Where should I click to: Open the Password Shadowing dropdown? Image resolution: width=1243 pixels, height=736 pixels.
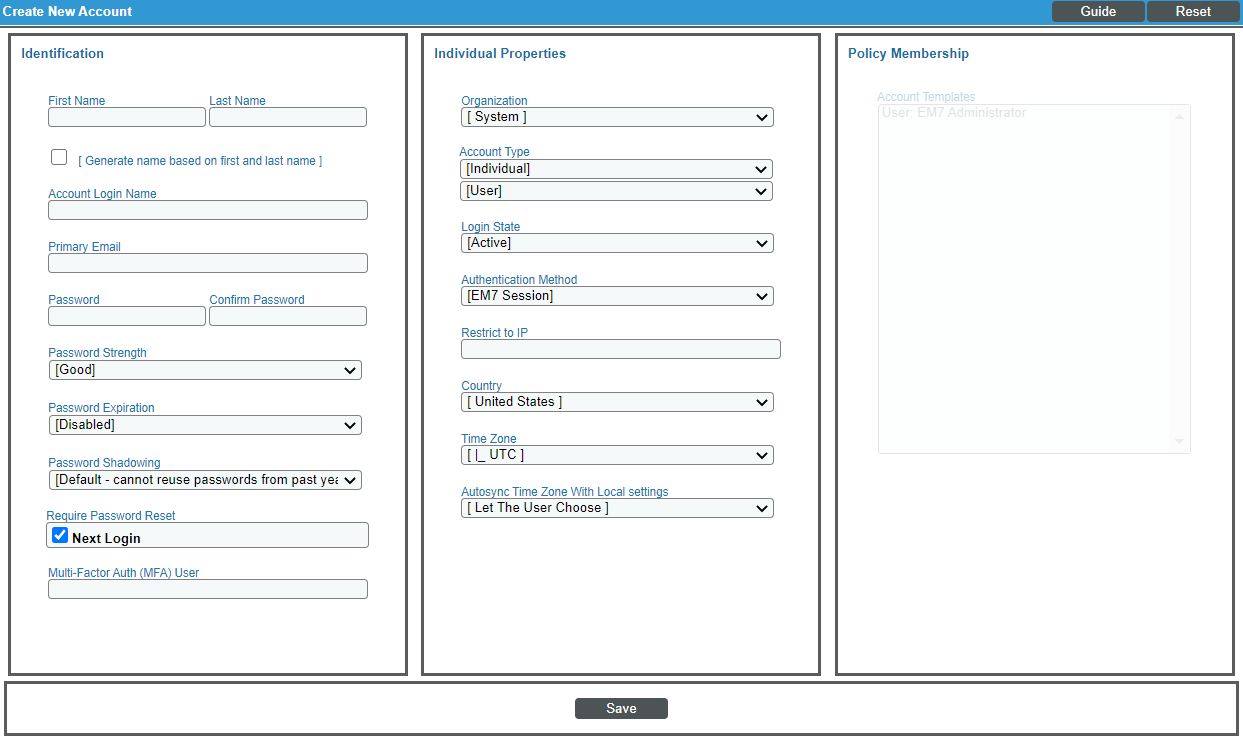(x=204, y=479)
